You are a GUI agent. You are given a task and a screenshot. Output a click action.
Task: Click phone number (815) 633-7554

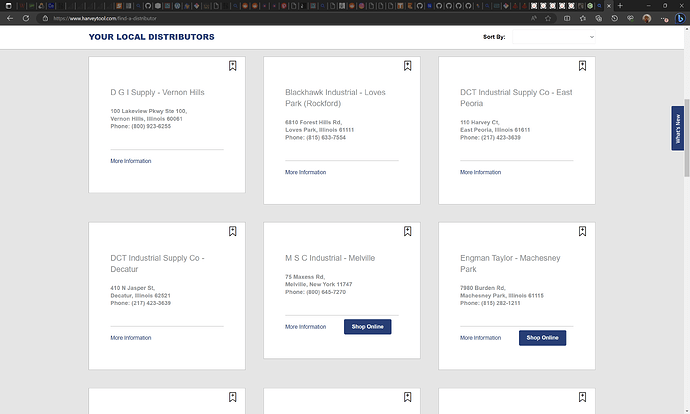click(326, 138)
